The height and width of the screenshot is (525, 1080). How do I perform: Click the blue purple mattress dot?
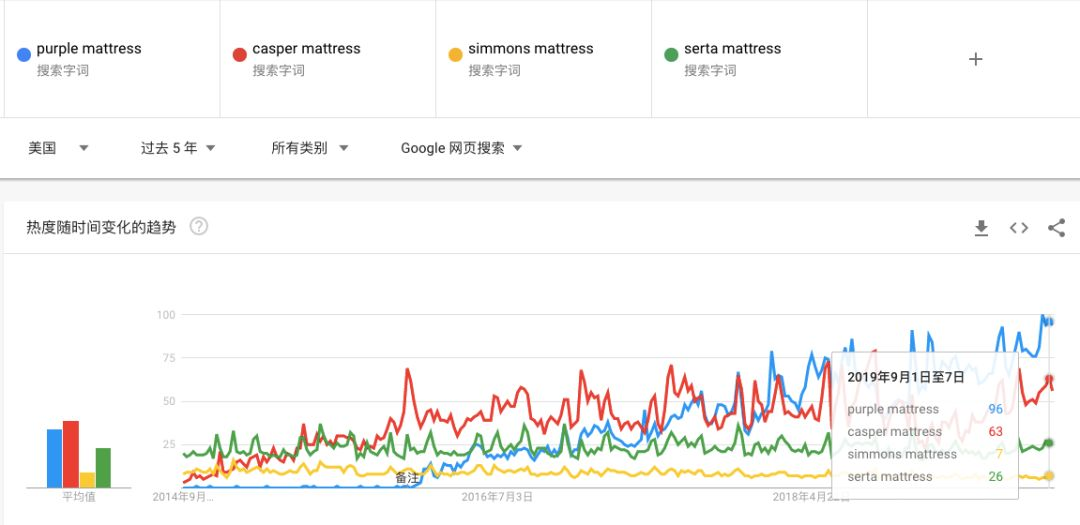[x=24, y=54]
